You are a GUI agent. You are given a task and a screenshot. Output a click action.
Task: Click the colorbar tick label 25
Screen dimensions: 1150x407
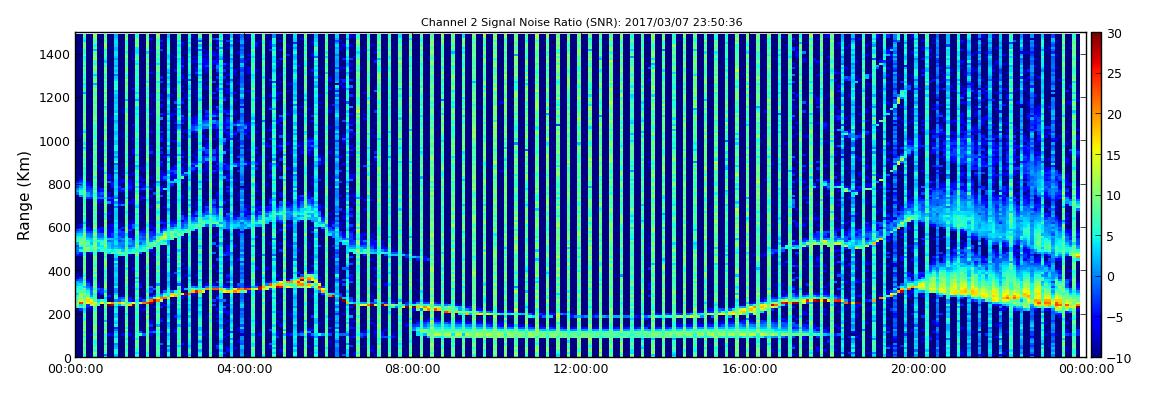(1115, 73)
